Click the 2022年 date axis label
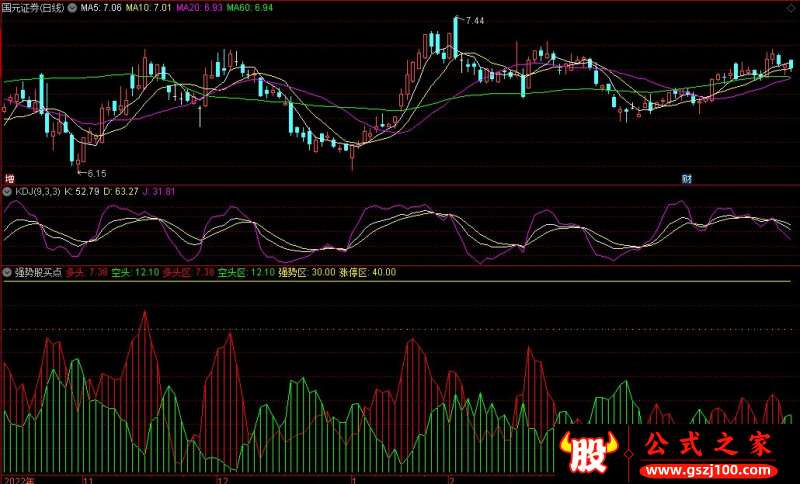Screen dimensions: 800x484 pyautogui.click(x=18, y=479)
